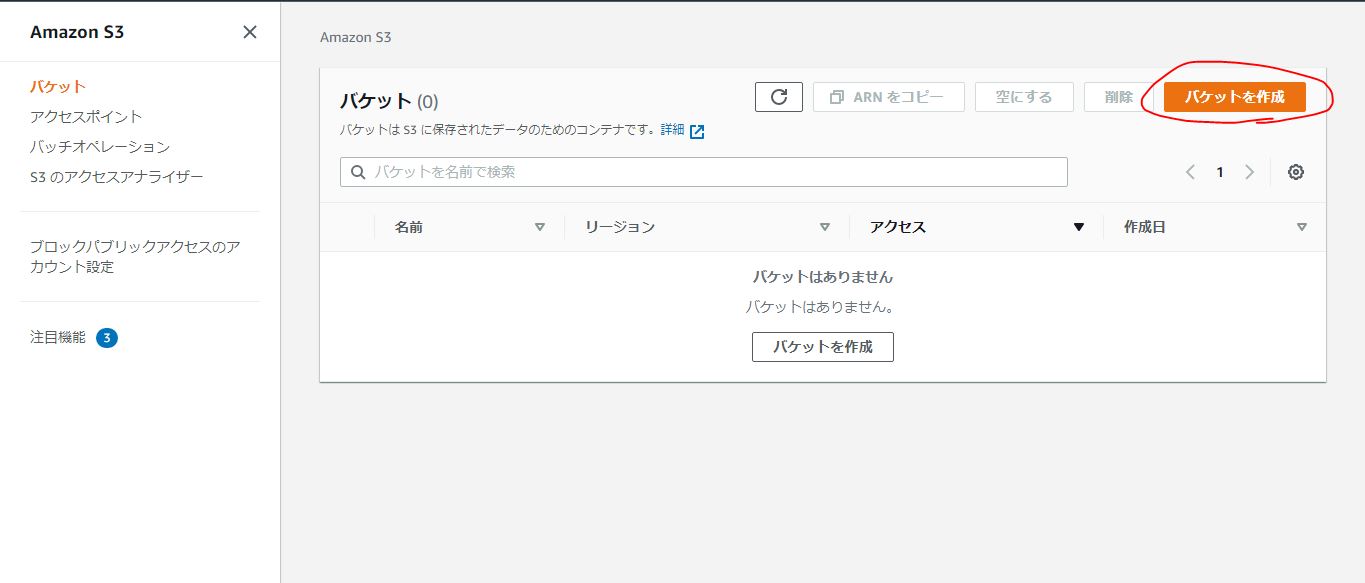
Task: Sort by リージョン column arrow
Action: click(x=825, y=227)
